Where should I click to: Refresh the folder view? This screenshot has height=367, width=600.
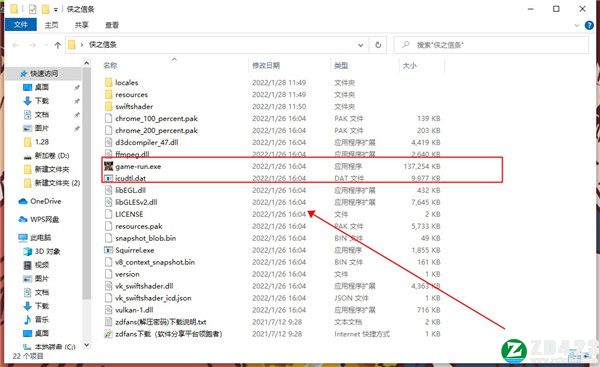(378, 45)
